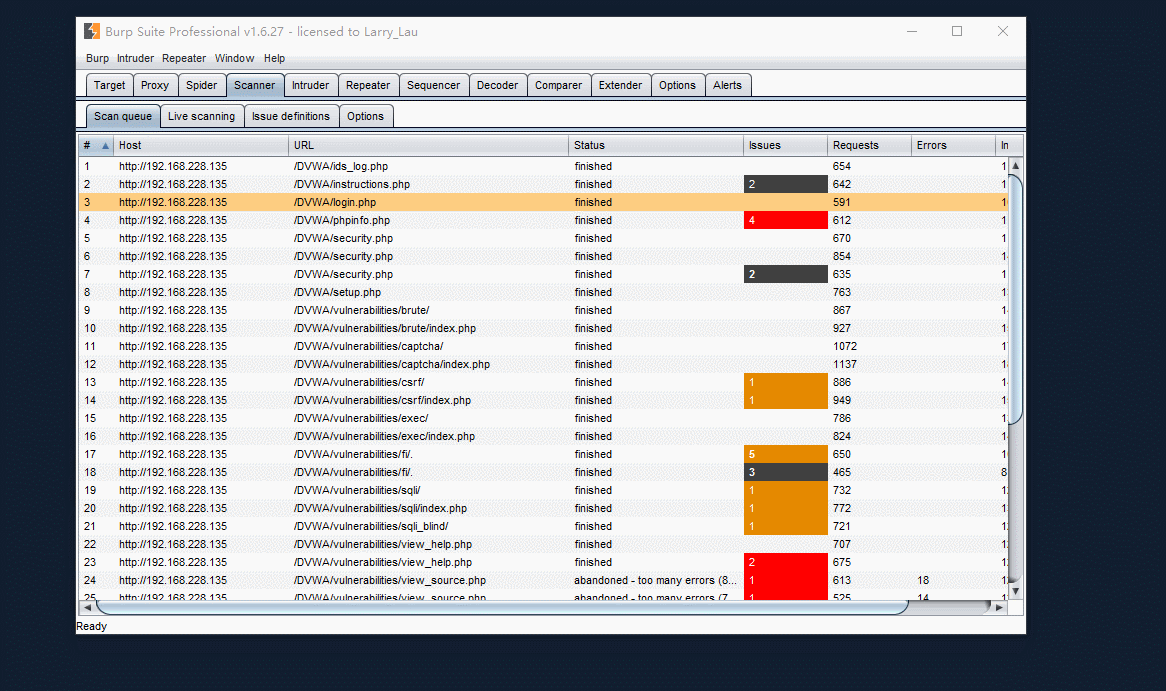
Task: Select the /DVWA/vulnerabilities/sqli/index.php row
Action: 544,509
